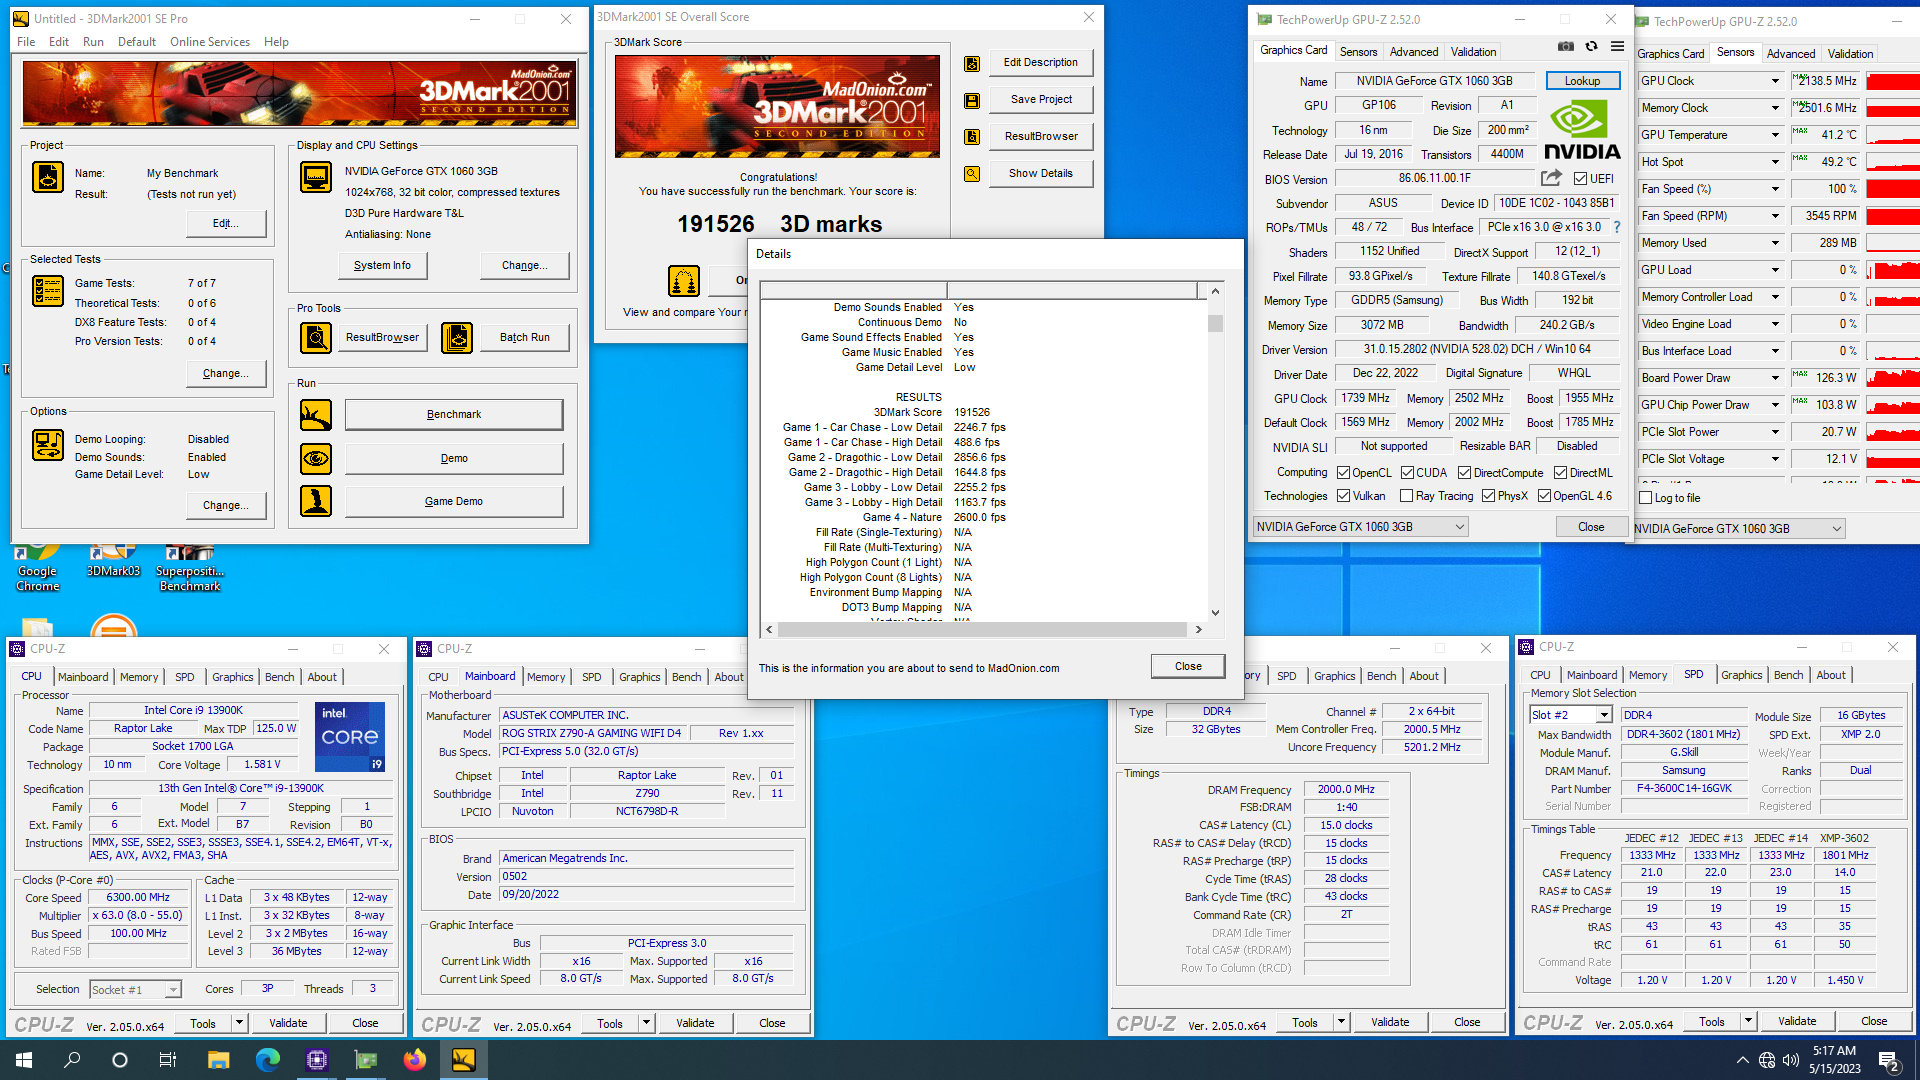This screenshot has width=1920, height=1080.
Task: Toggle DirectCompute checkbox in GPU-Z
Action: (x=1464, y=473)
